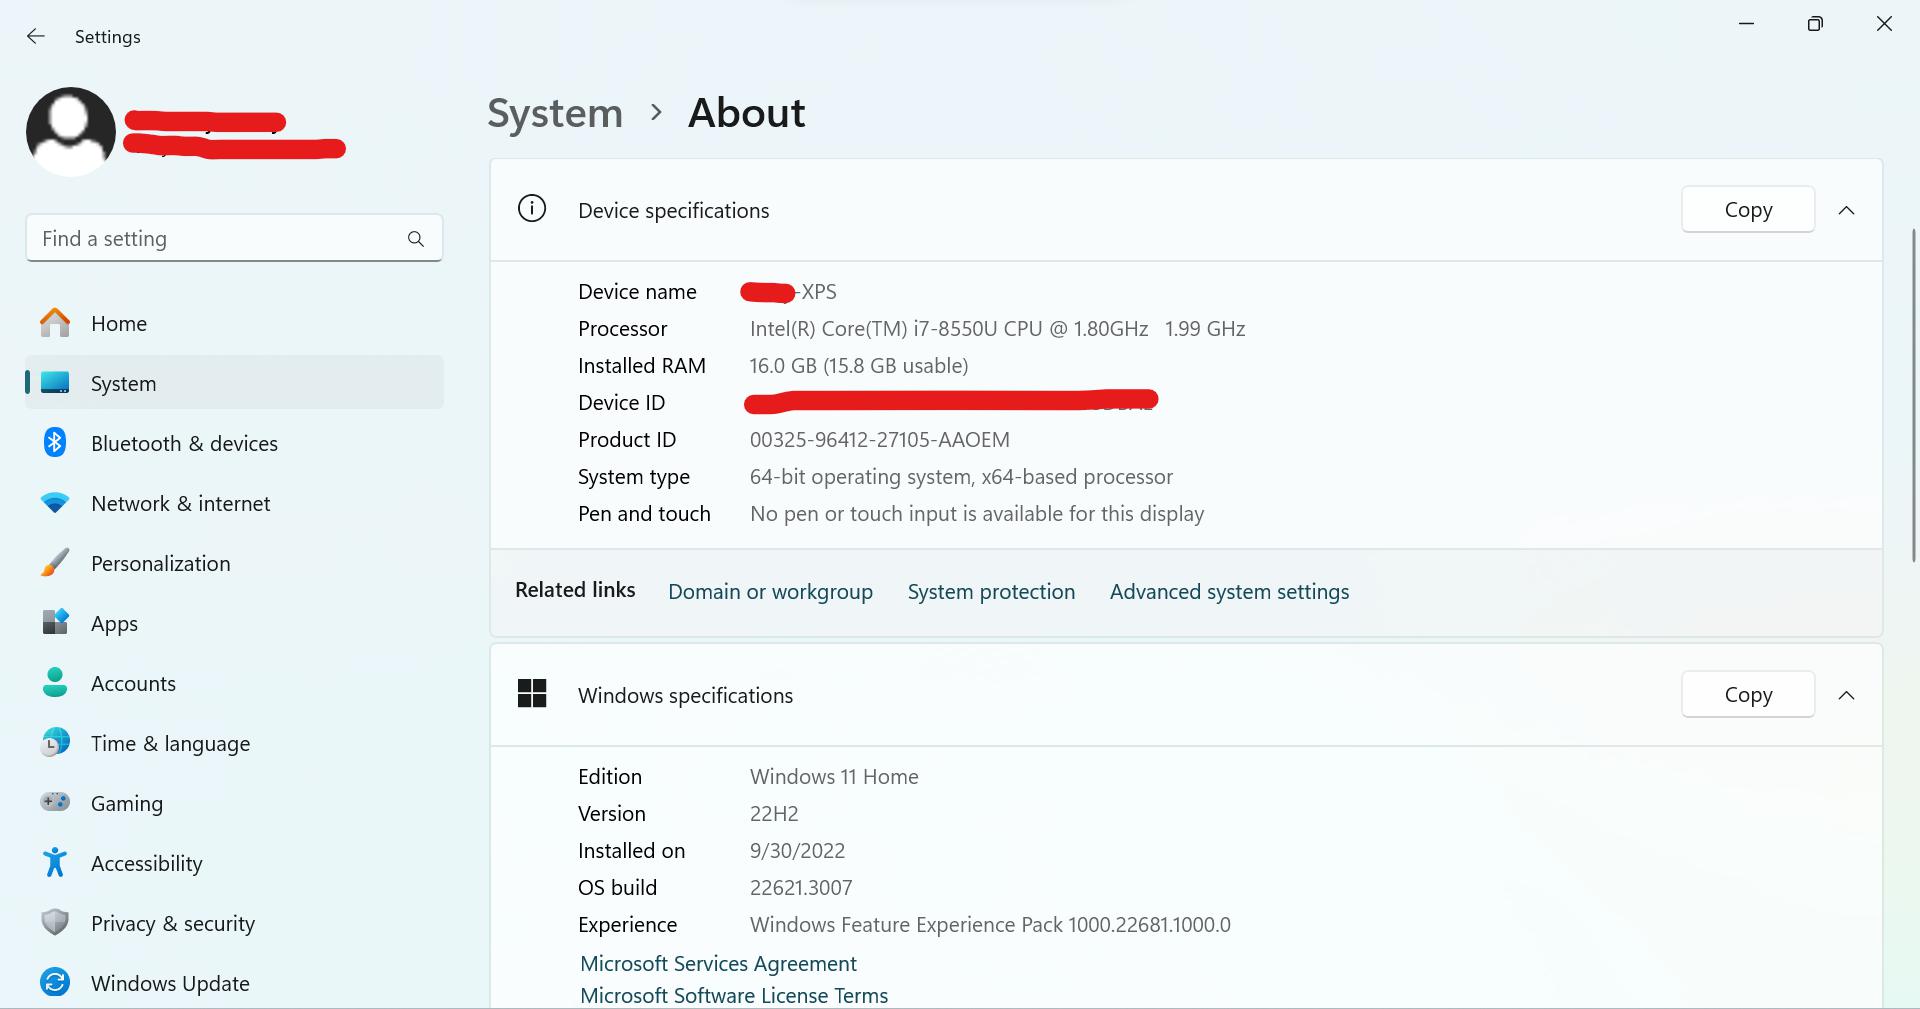Click the Apps icon in sidebar
Viewport: 1920px width, 1009px height.
pos(55,622)
